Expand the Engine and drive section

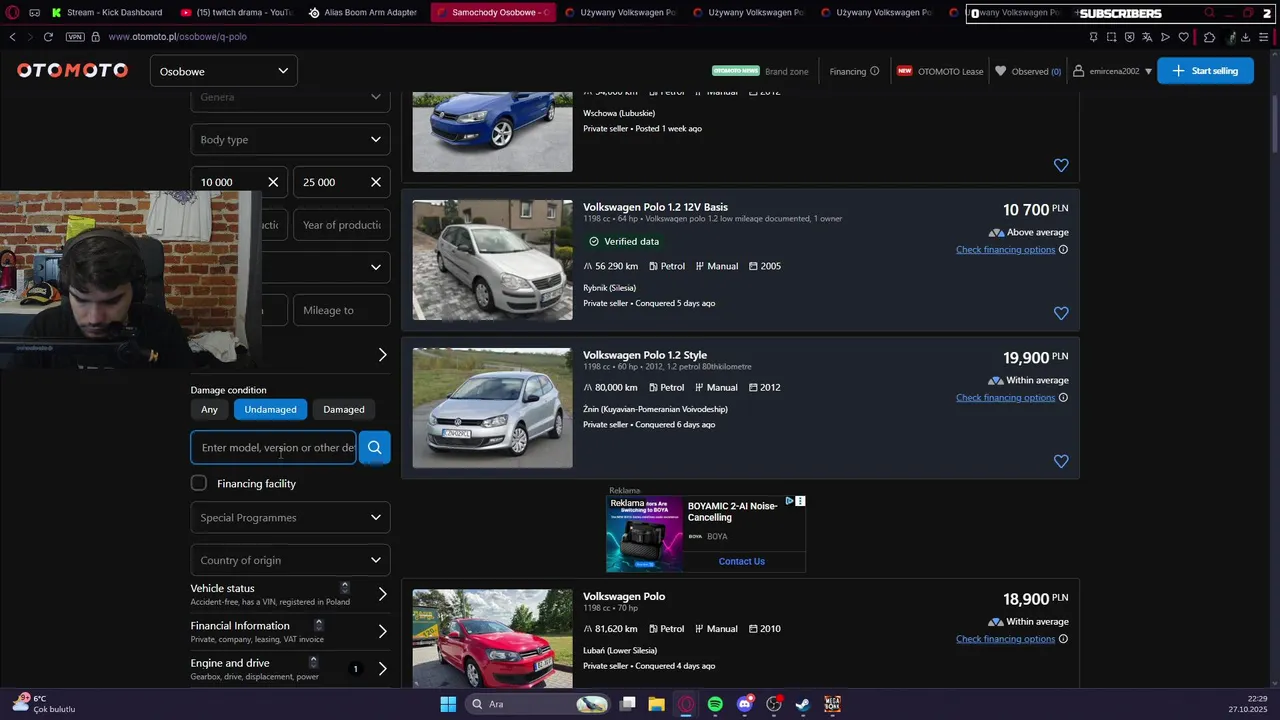pos(290,668)
